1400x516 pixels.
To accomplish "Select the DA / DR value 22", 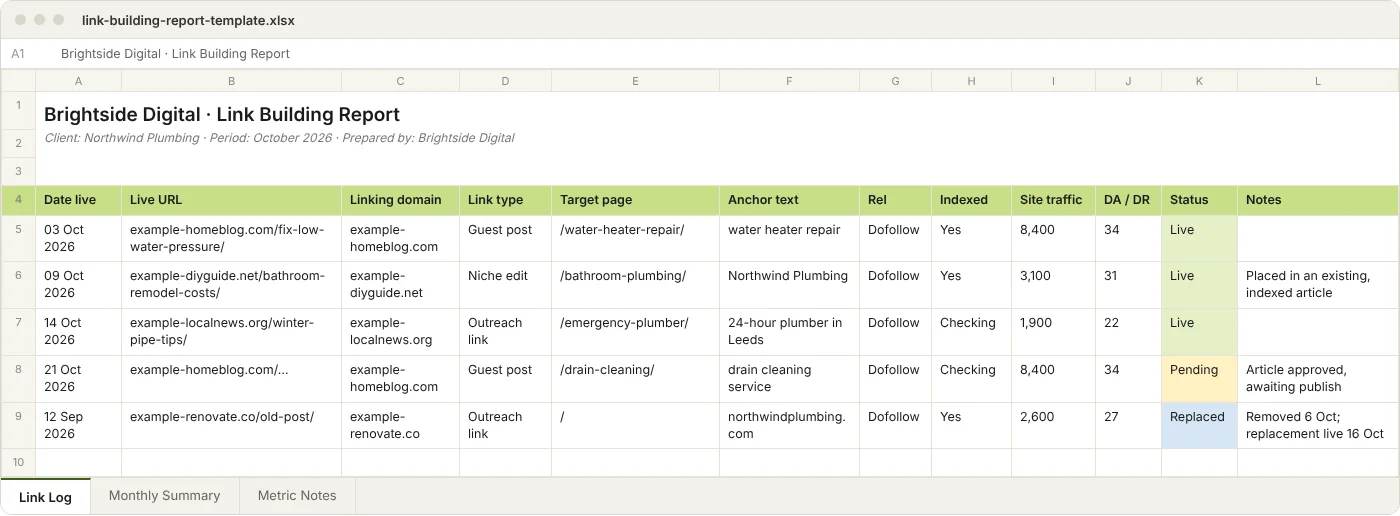I will click(x=1128, y=332).
